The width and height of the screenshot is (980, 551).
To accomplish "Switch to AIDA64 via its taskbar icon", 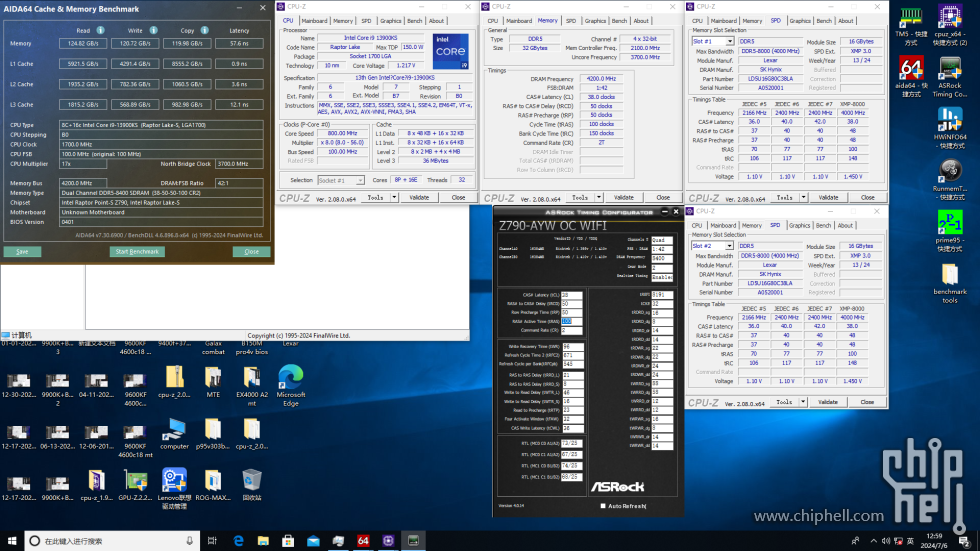I will point(363,541).
